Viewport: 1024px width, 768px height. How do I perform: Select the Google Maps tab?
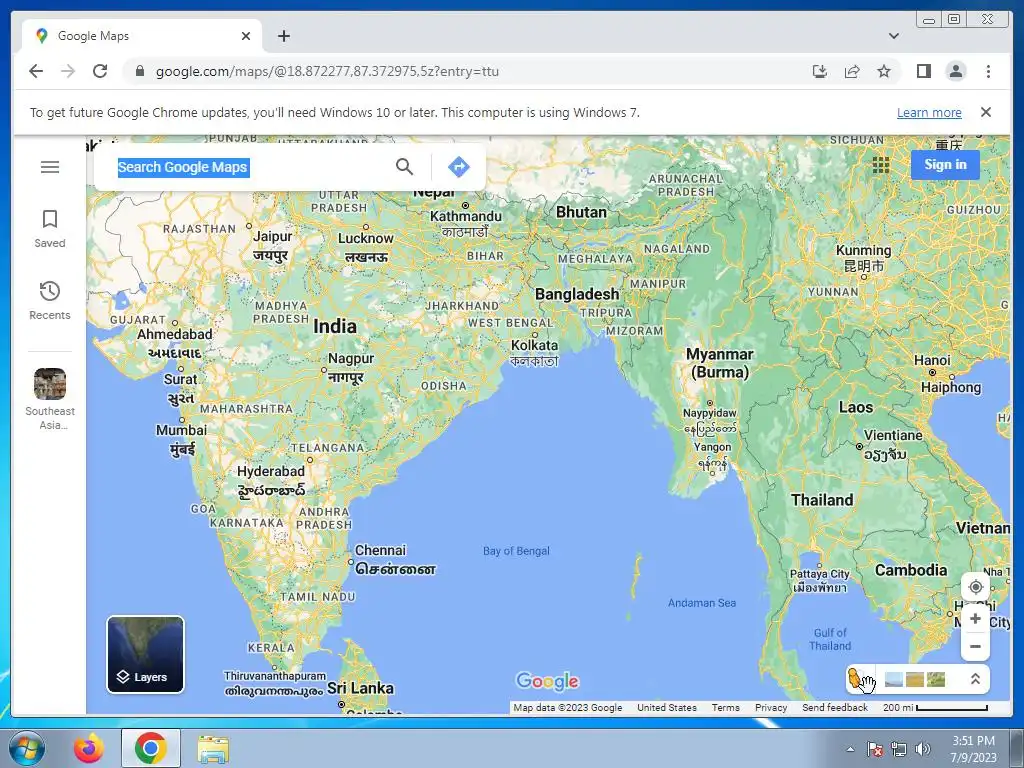(x=142, y=36)
